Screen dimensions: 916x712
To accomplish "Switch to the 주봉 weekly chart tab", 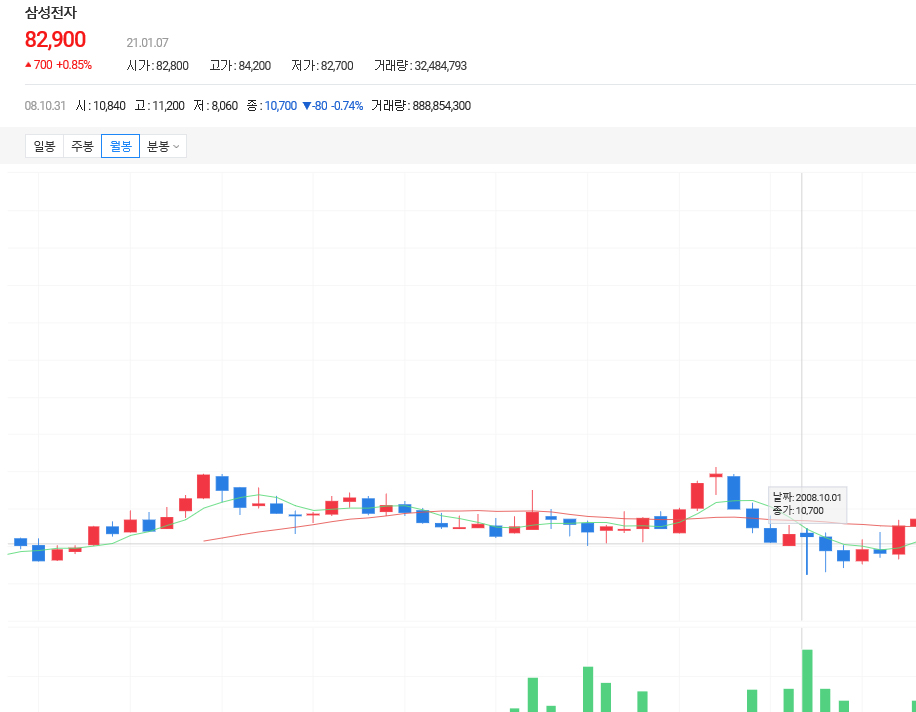I will (x=82, y=146).
